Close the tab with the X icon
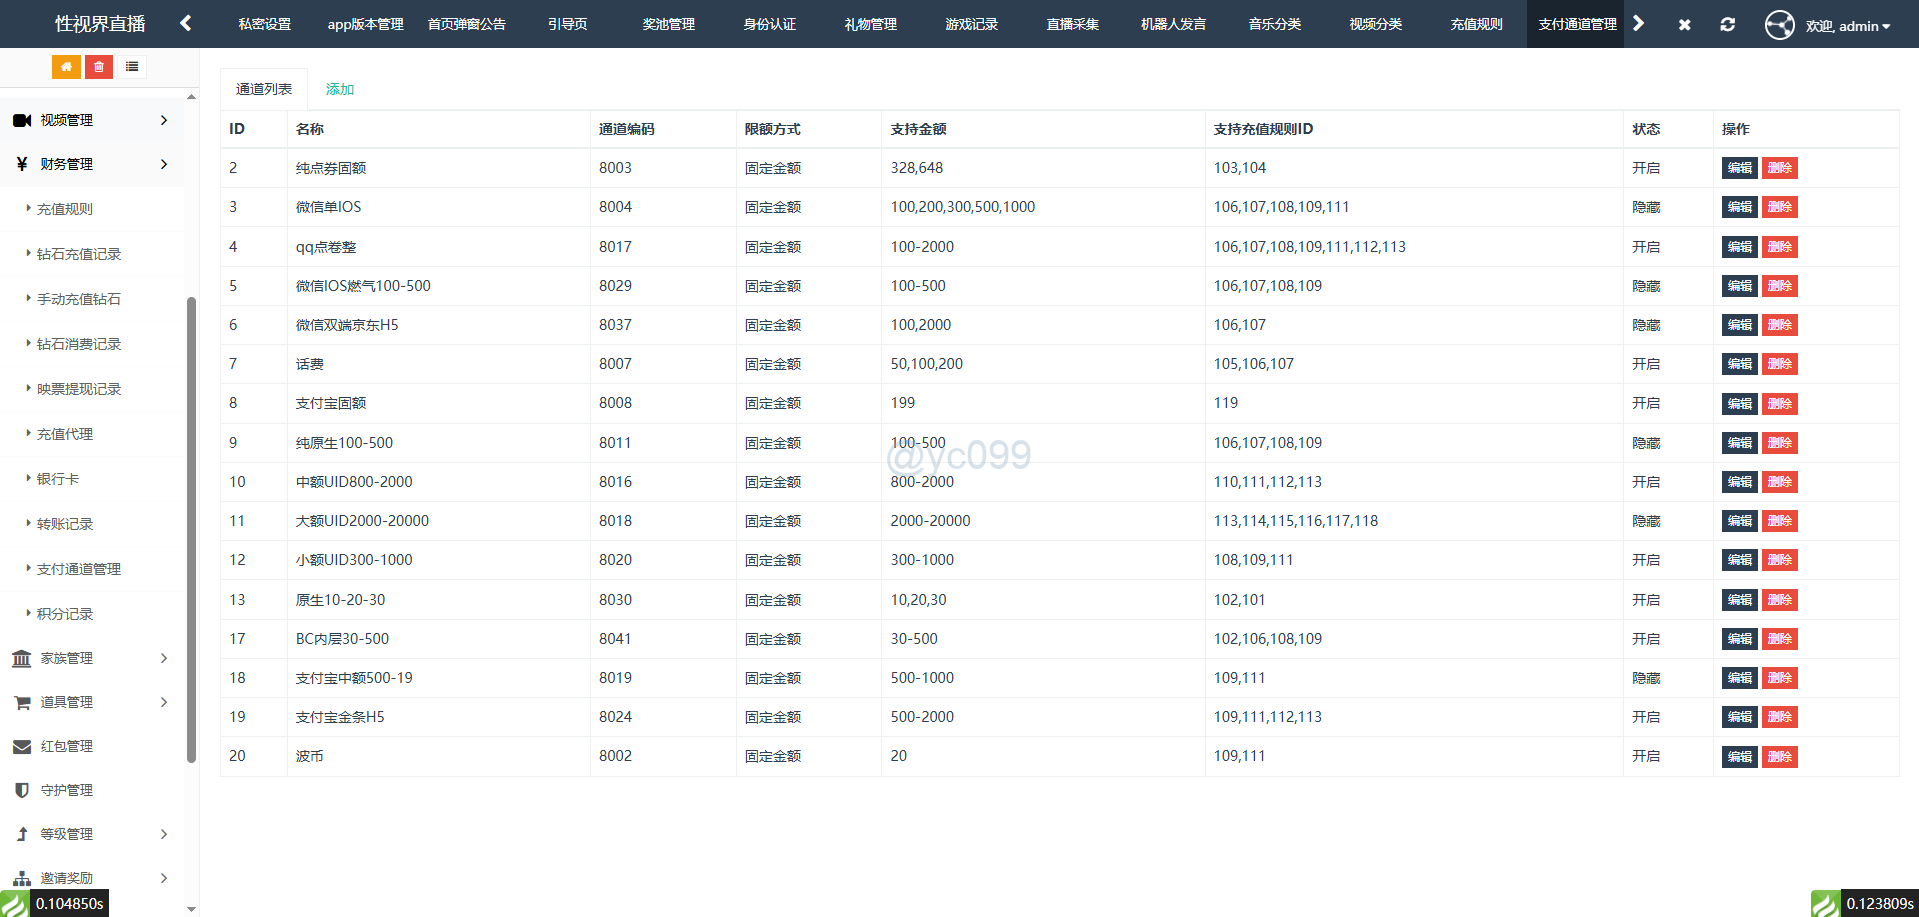 (x=1684, y=24)
